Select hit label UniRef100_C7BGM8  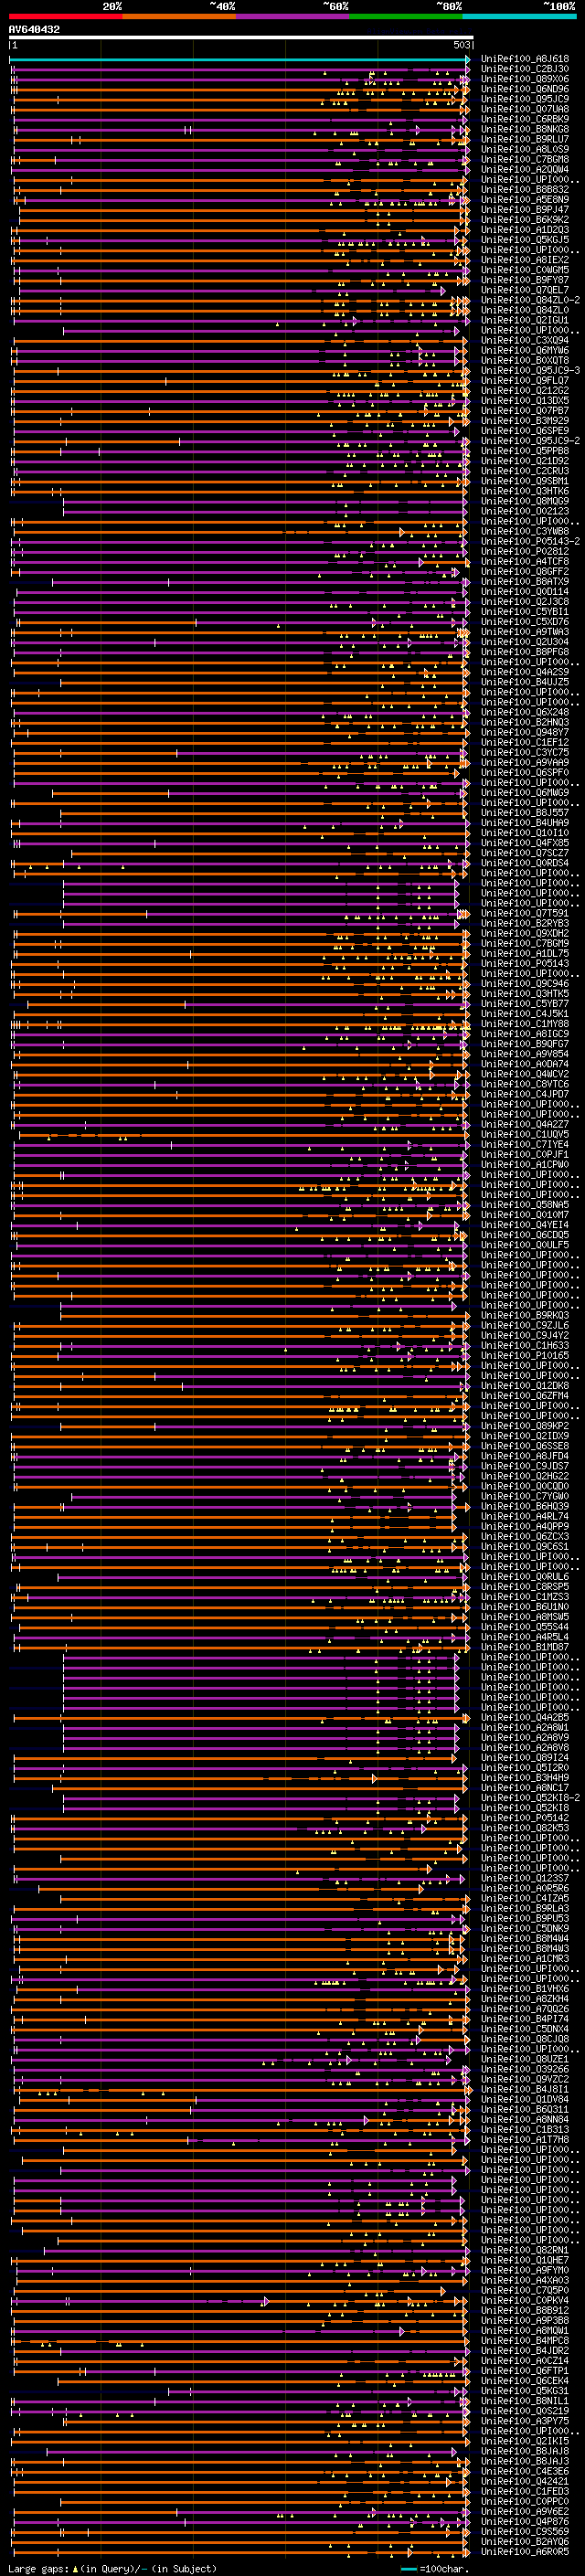point(525,159)
